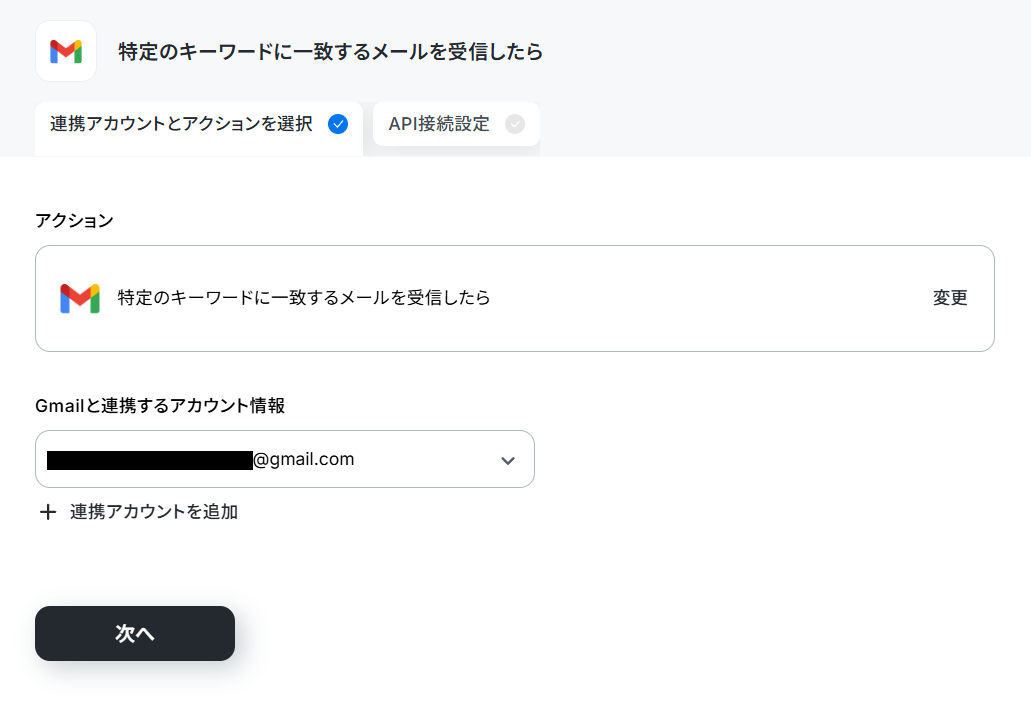Expand the account dropdown chevron arrow
Viewport: 1031px width, 718px height.
pyautogui.click(x=508, y=460)
